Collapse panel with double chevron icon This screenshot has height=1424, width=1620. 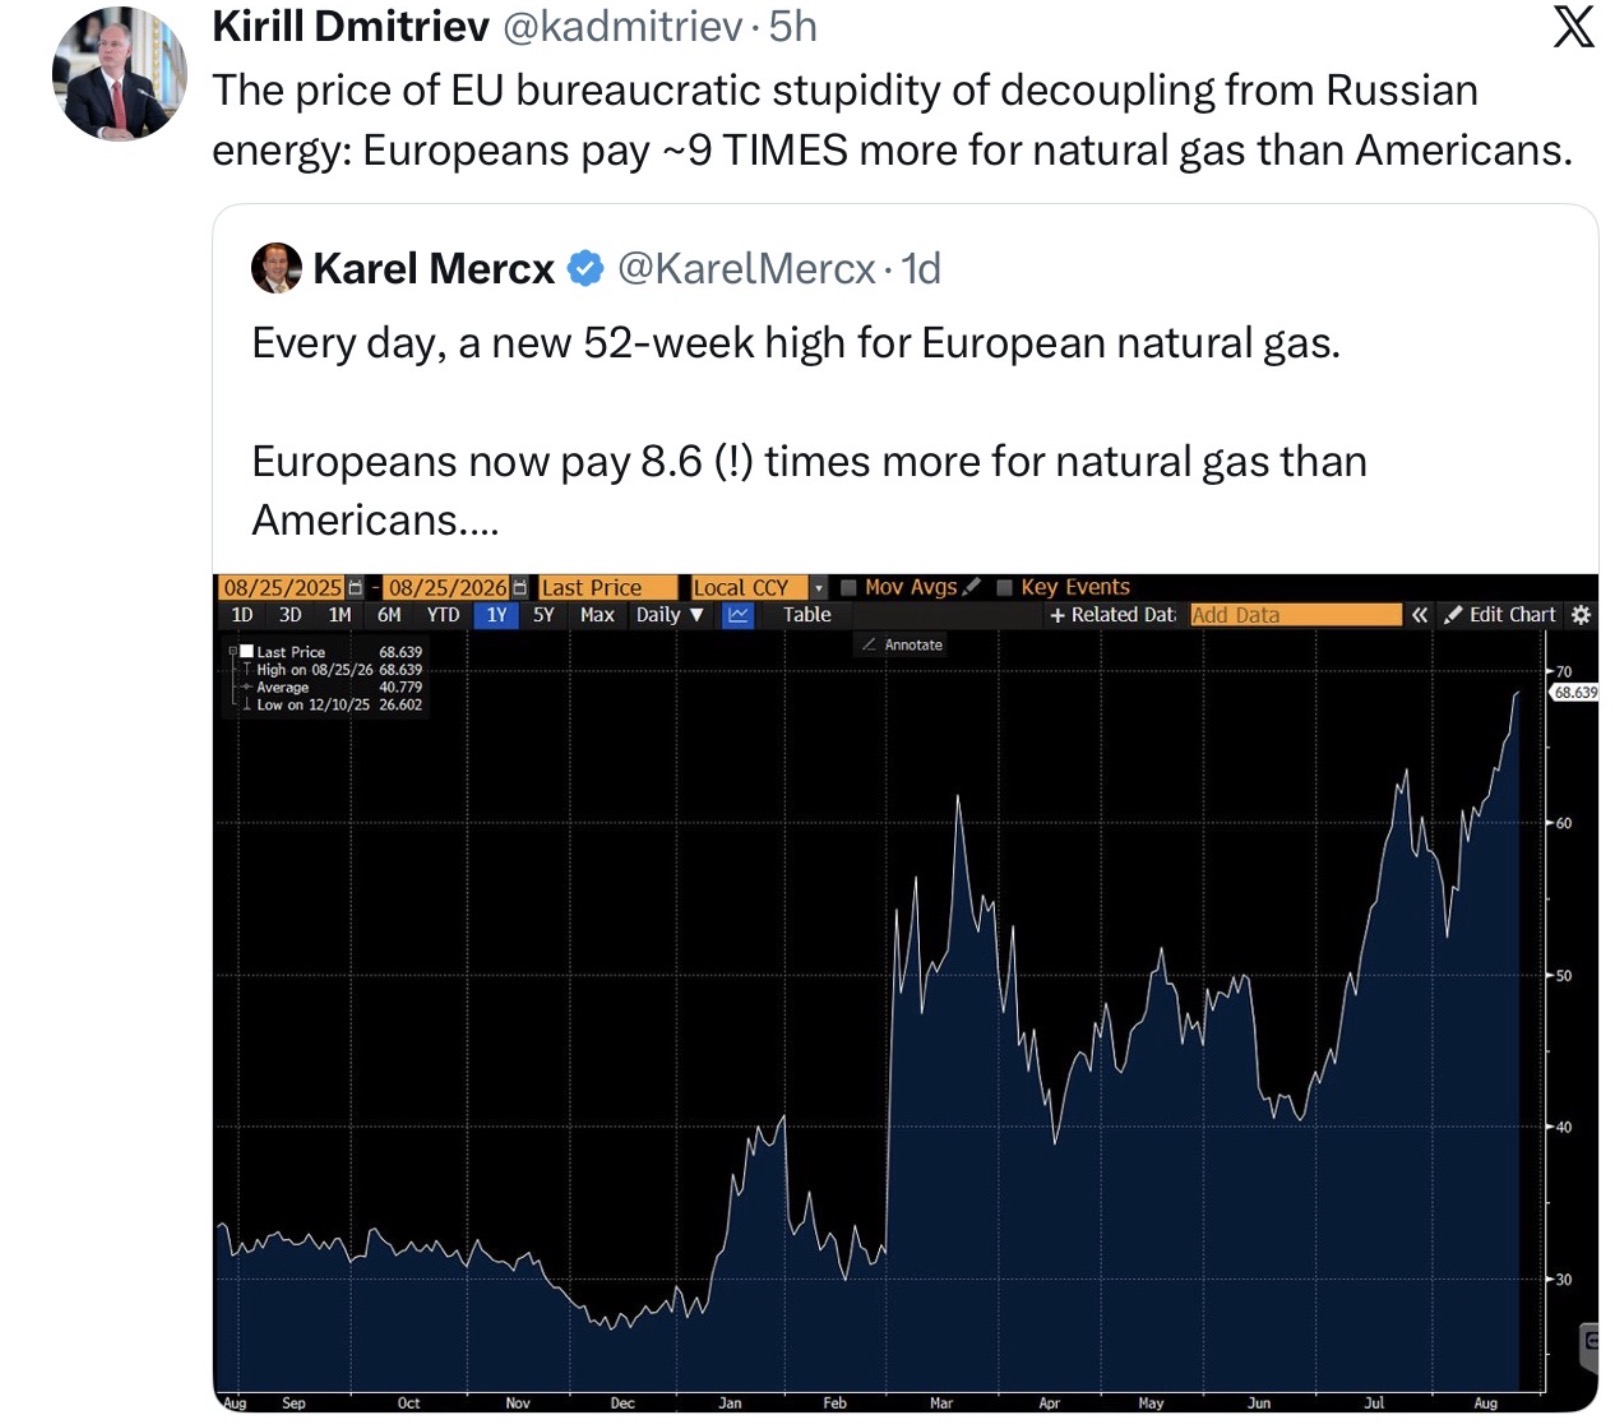click(1419, 615)
